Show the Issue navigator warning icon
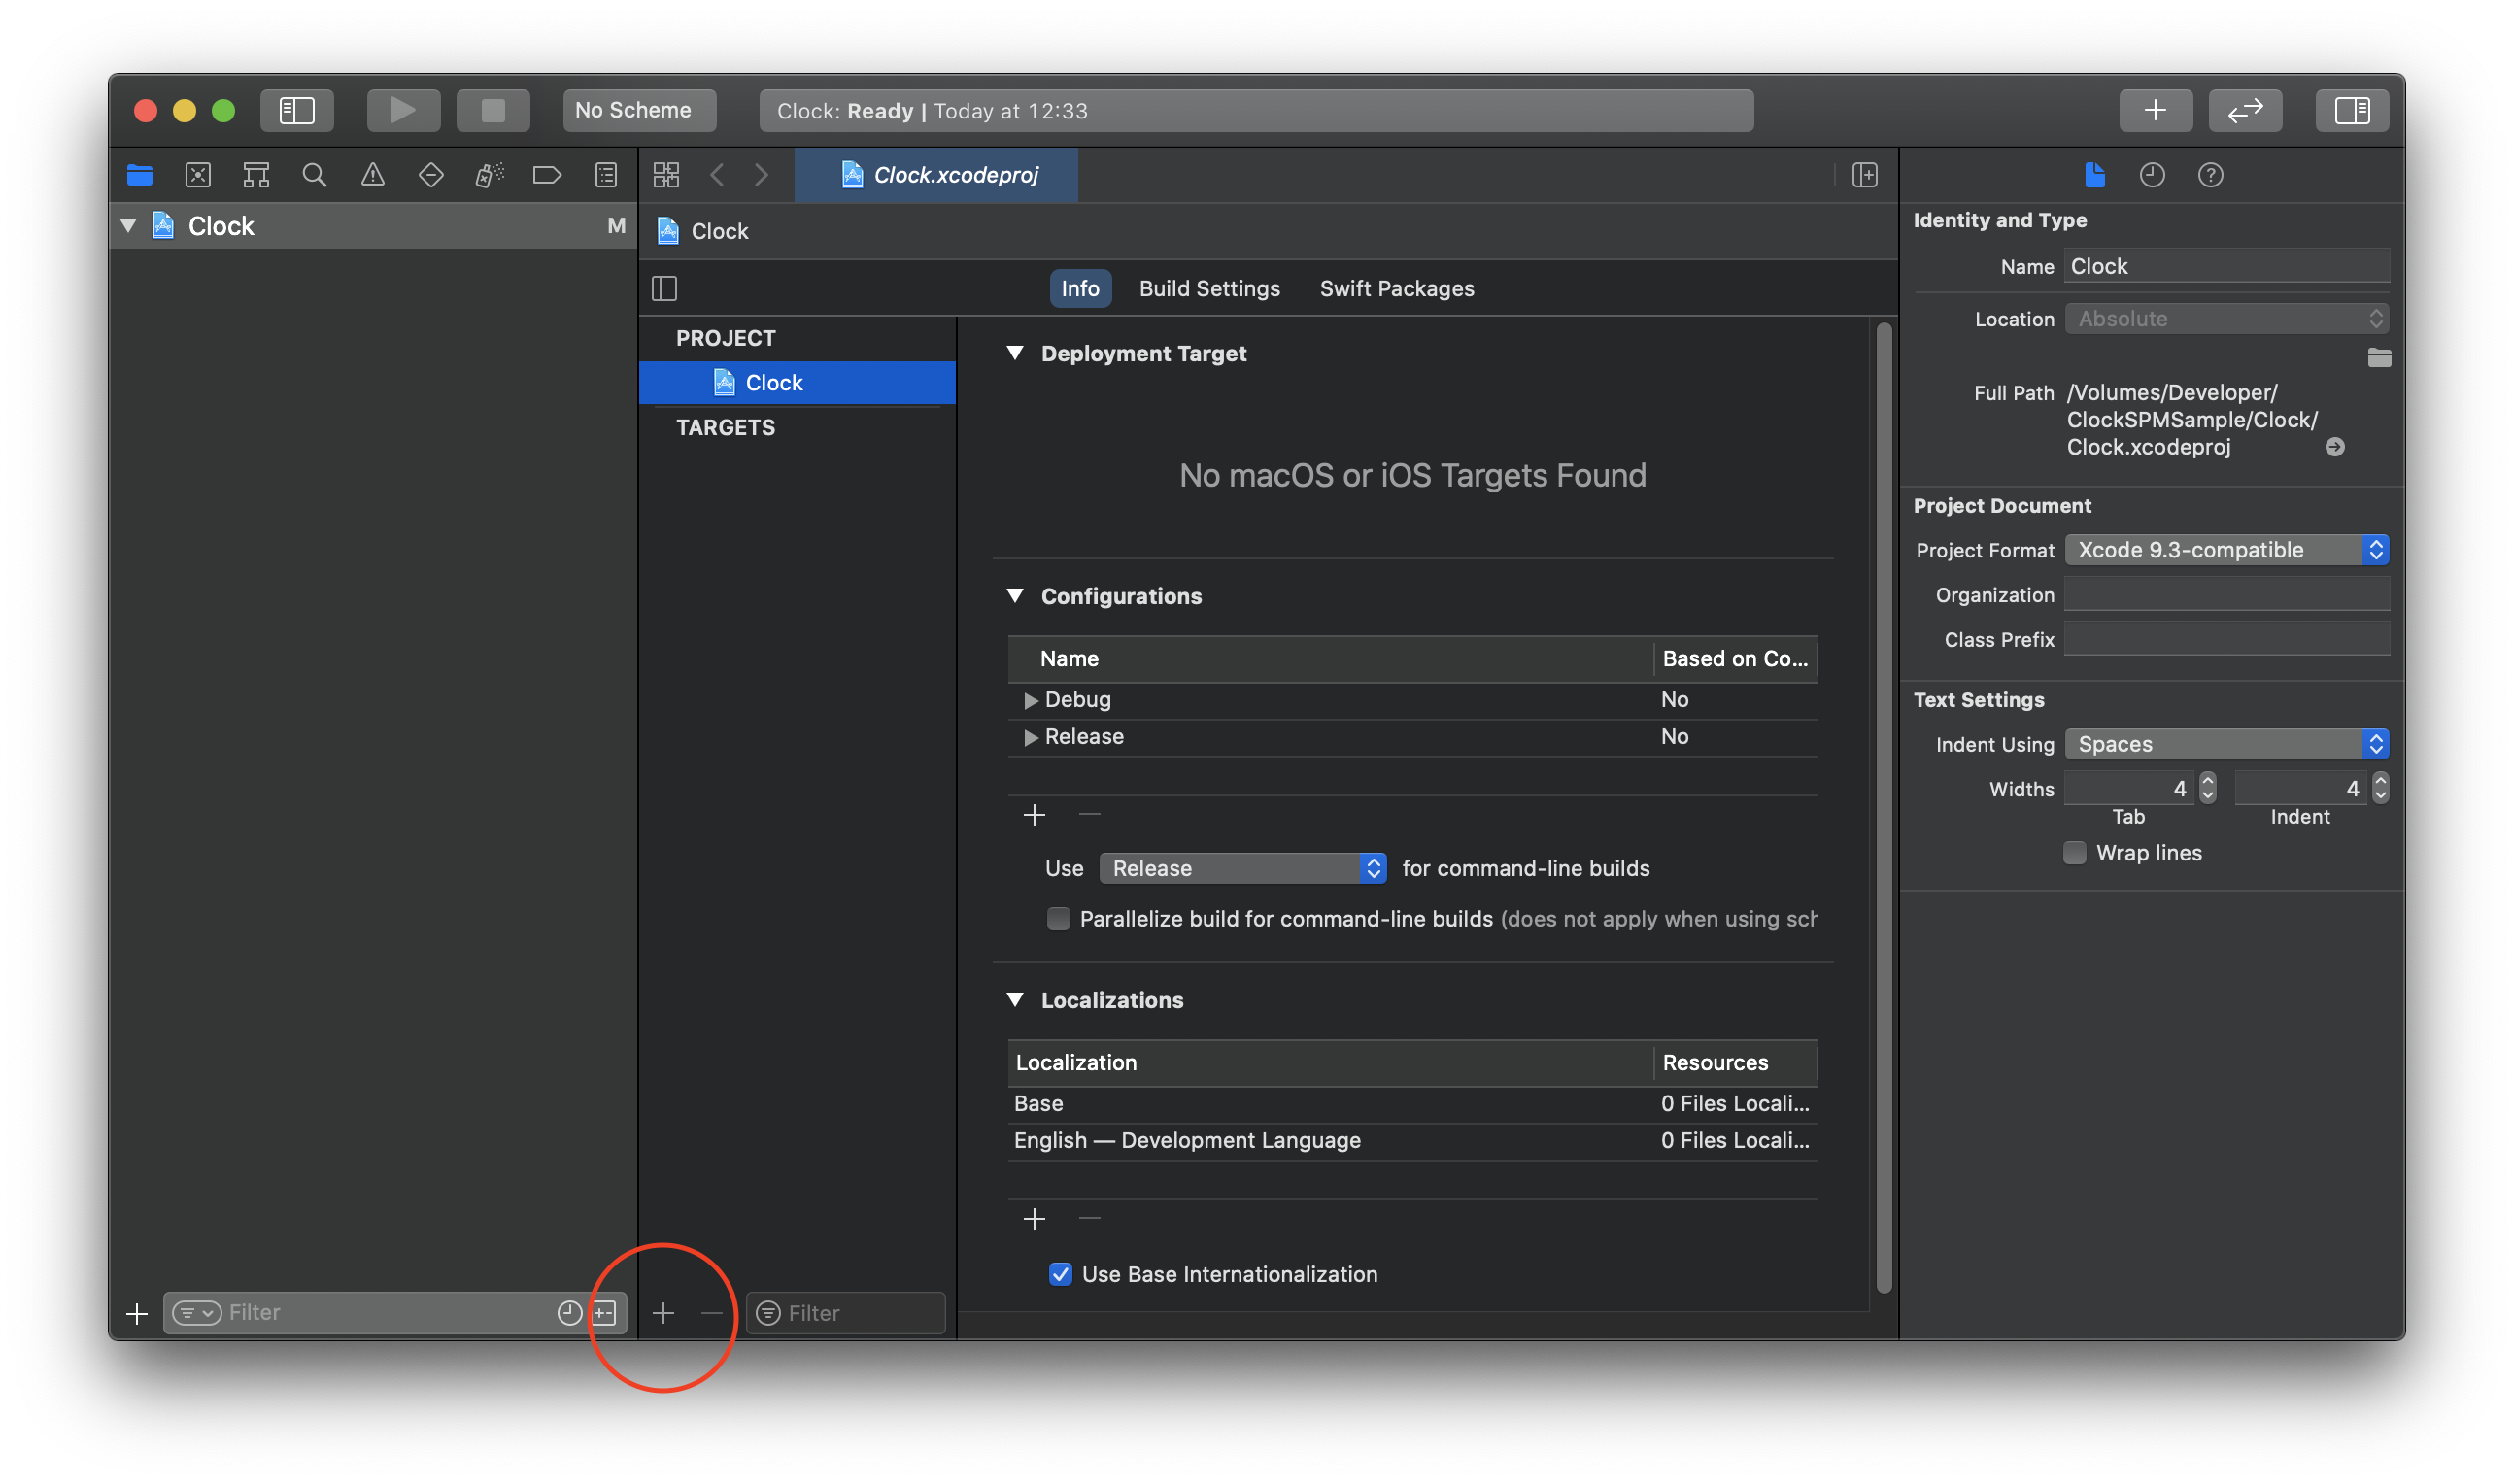2514x1484 pixels. pyautogui.click(x=372, y=175)
